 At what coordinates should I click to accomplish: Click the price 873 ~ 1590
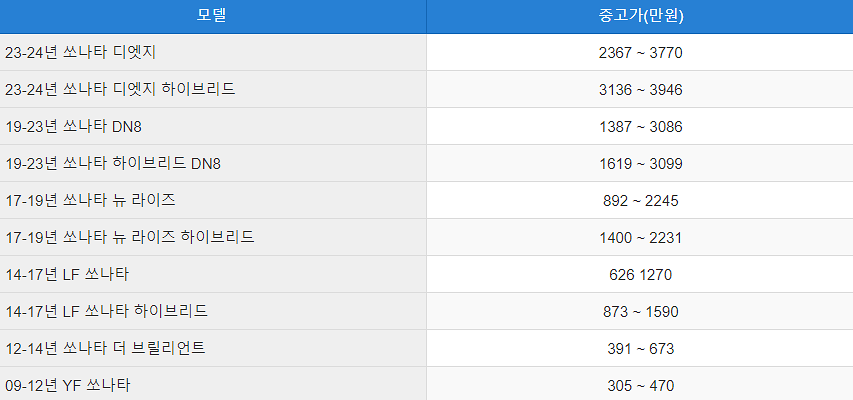pyautogui.click(x=640, y=312)
